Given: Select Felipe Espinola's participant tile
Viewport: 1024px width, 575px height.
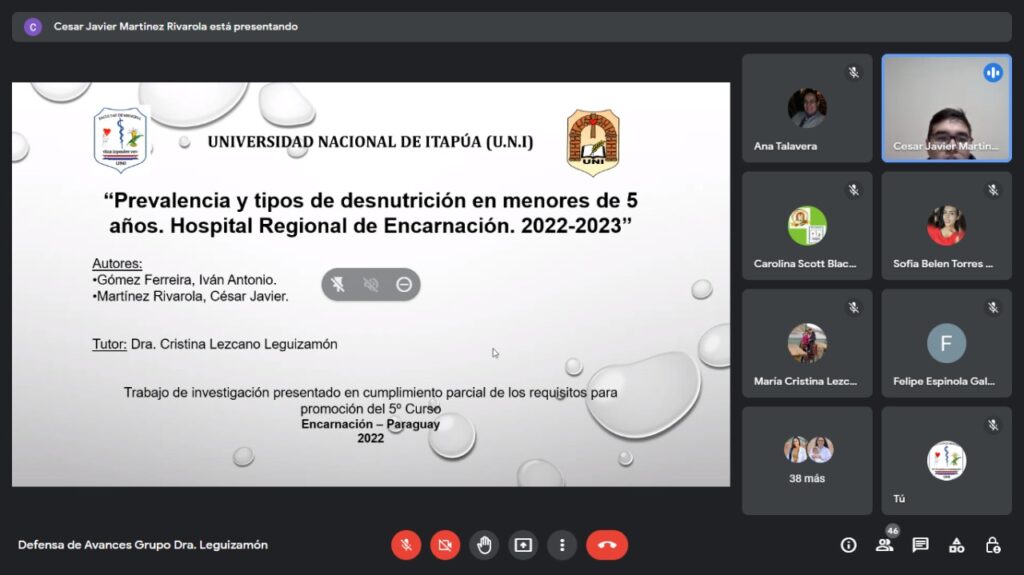Looking at the screenshot, I should (946, 343).
